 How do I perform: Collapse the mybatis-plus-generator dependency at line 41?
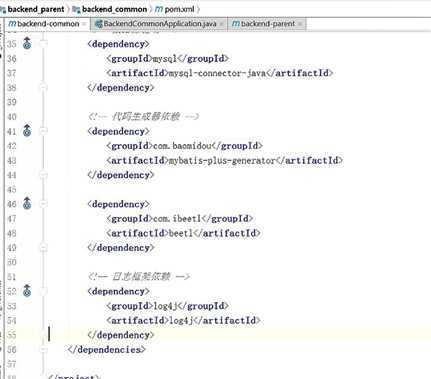pos(43,131)
